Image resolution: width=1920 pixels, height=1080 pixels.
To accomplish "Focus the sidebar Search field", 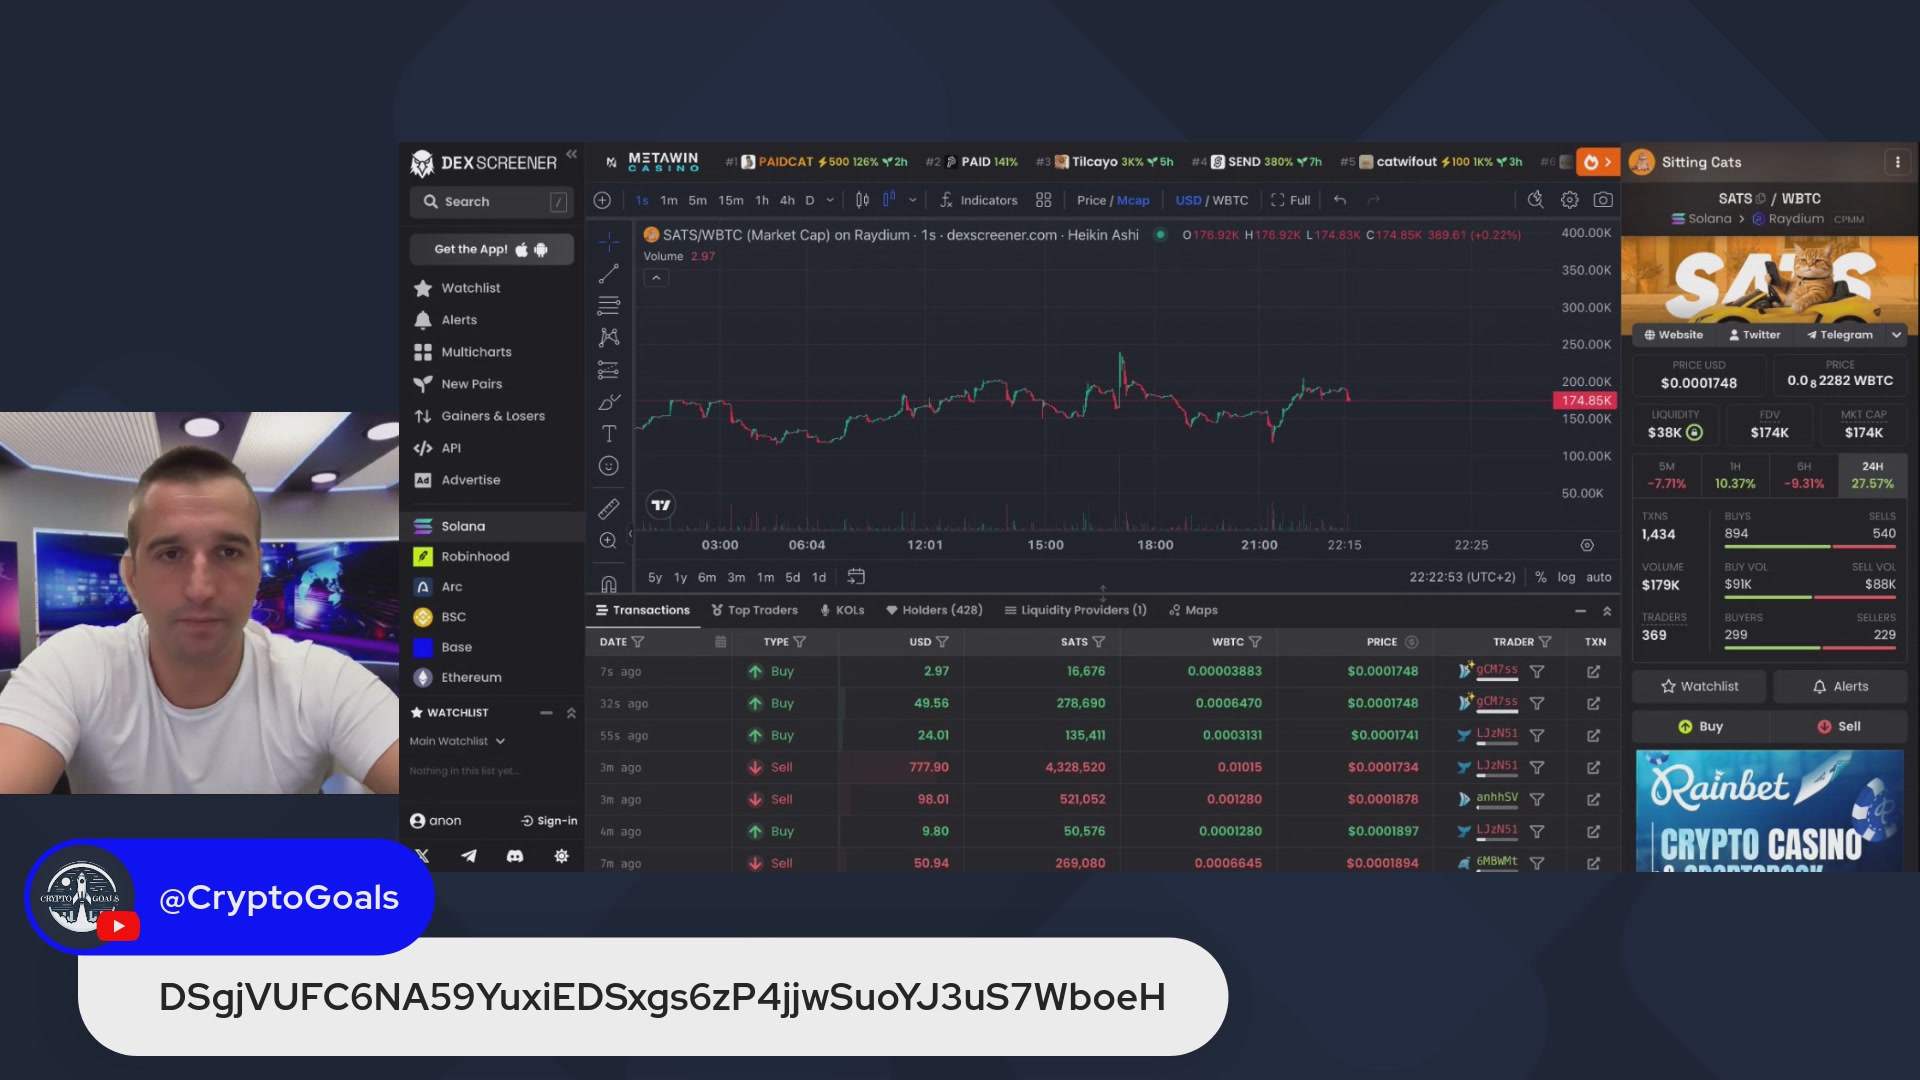I will (x=491, y=202).
